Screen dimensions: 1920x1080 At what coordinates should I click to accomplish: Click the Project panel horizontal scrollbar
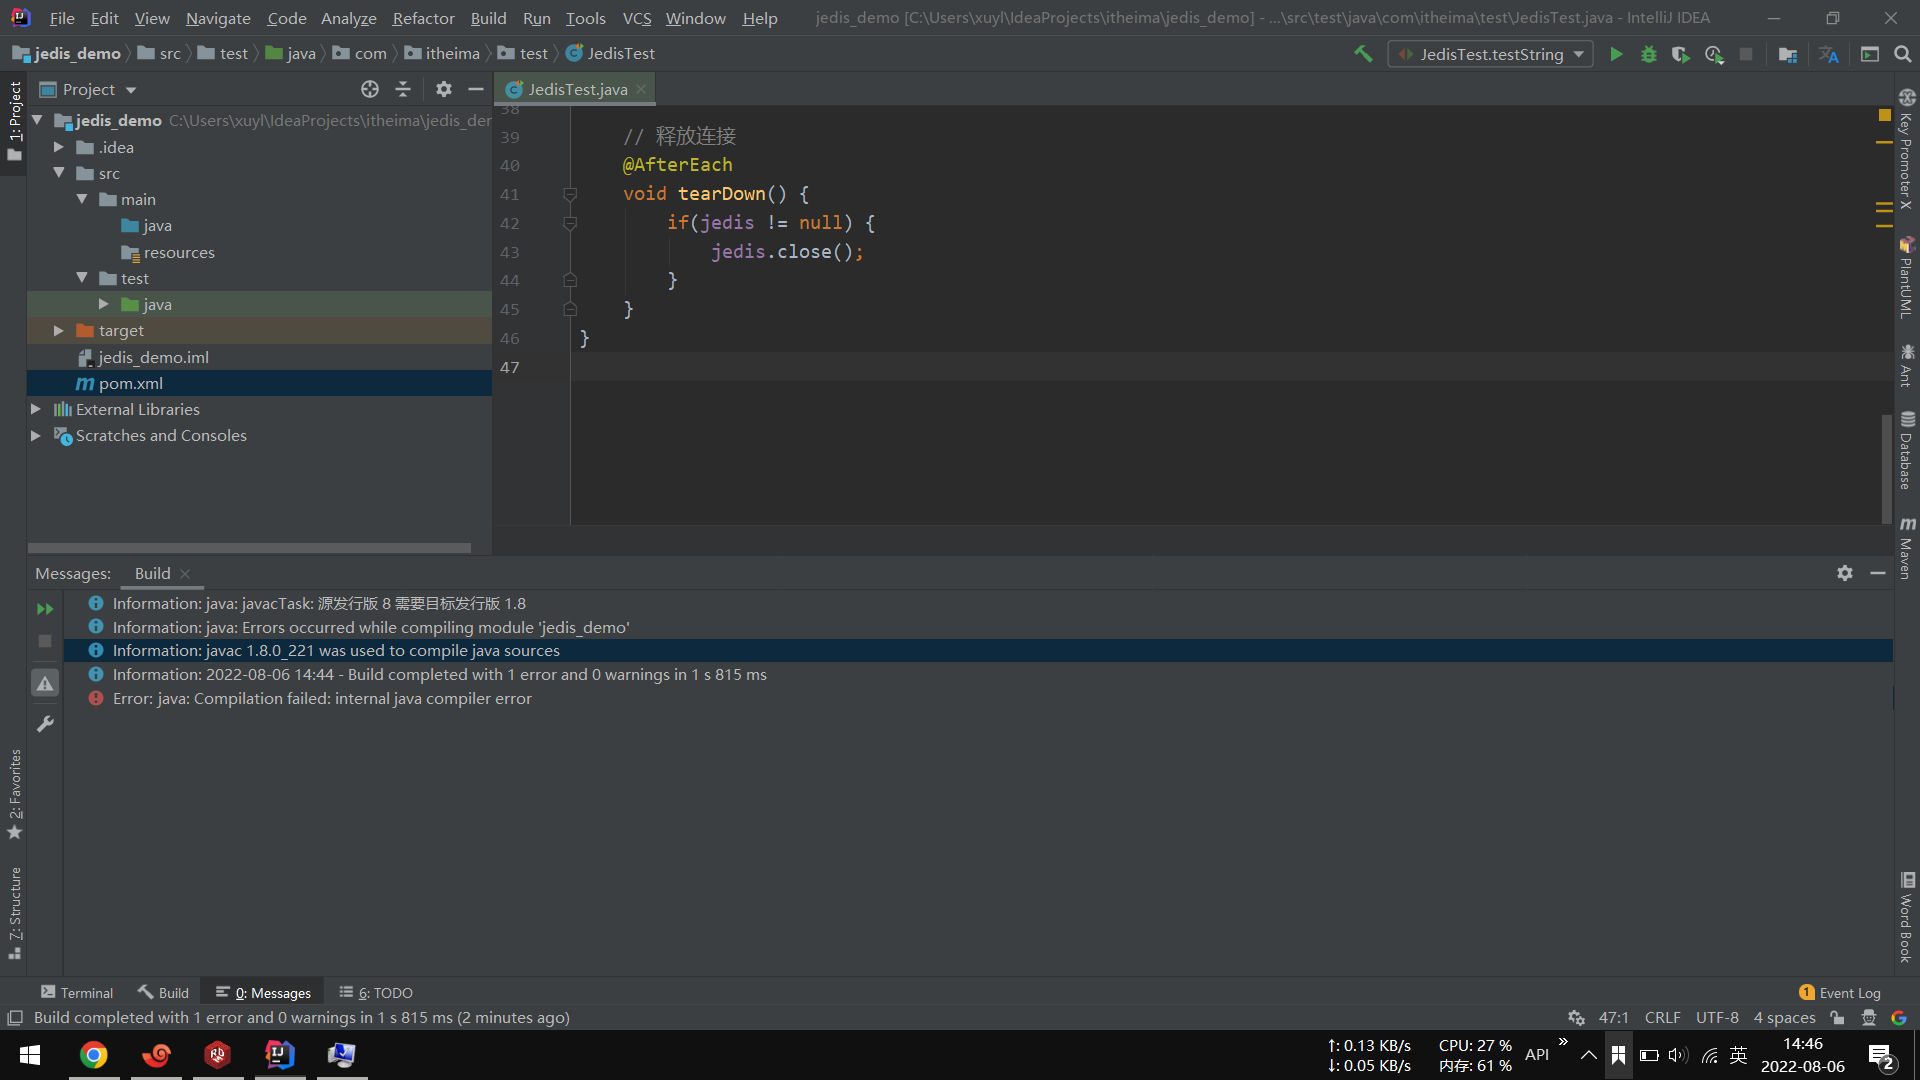click(x=249, y=548)
